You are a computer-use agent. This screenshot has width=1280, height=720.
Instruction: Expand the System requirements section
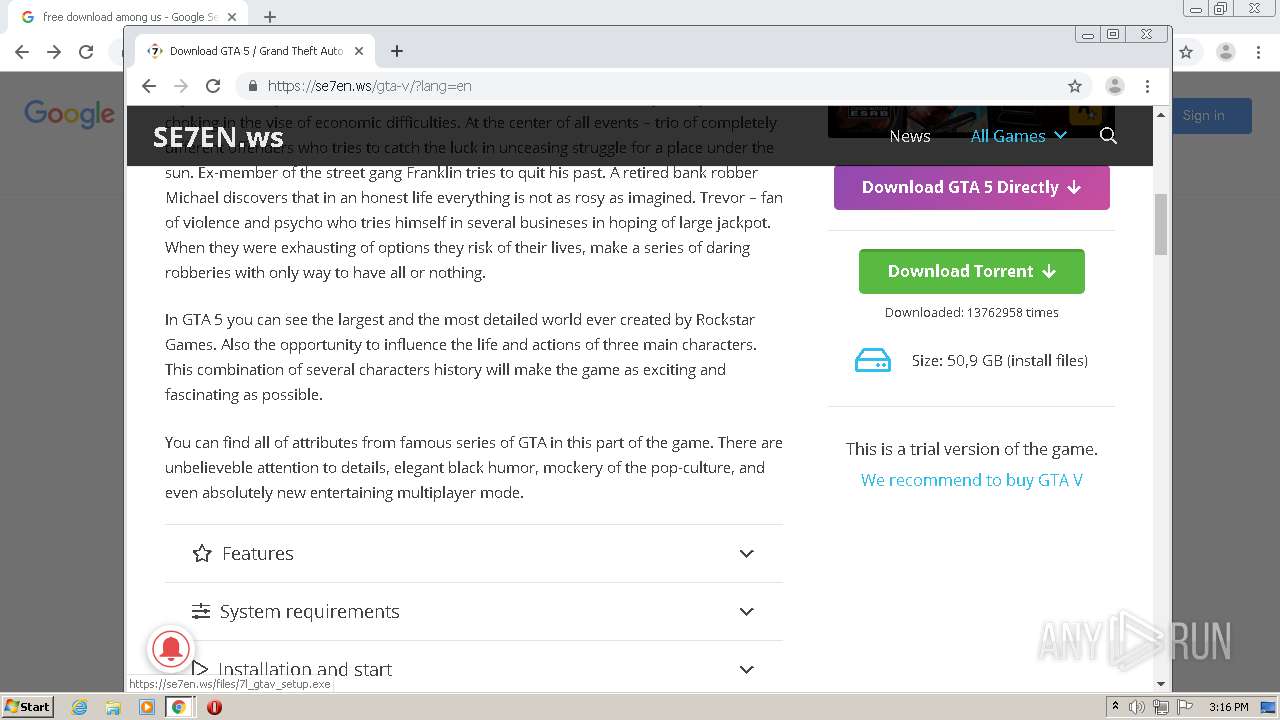[474, 611]
